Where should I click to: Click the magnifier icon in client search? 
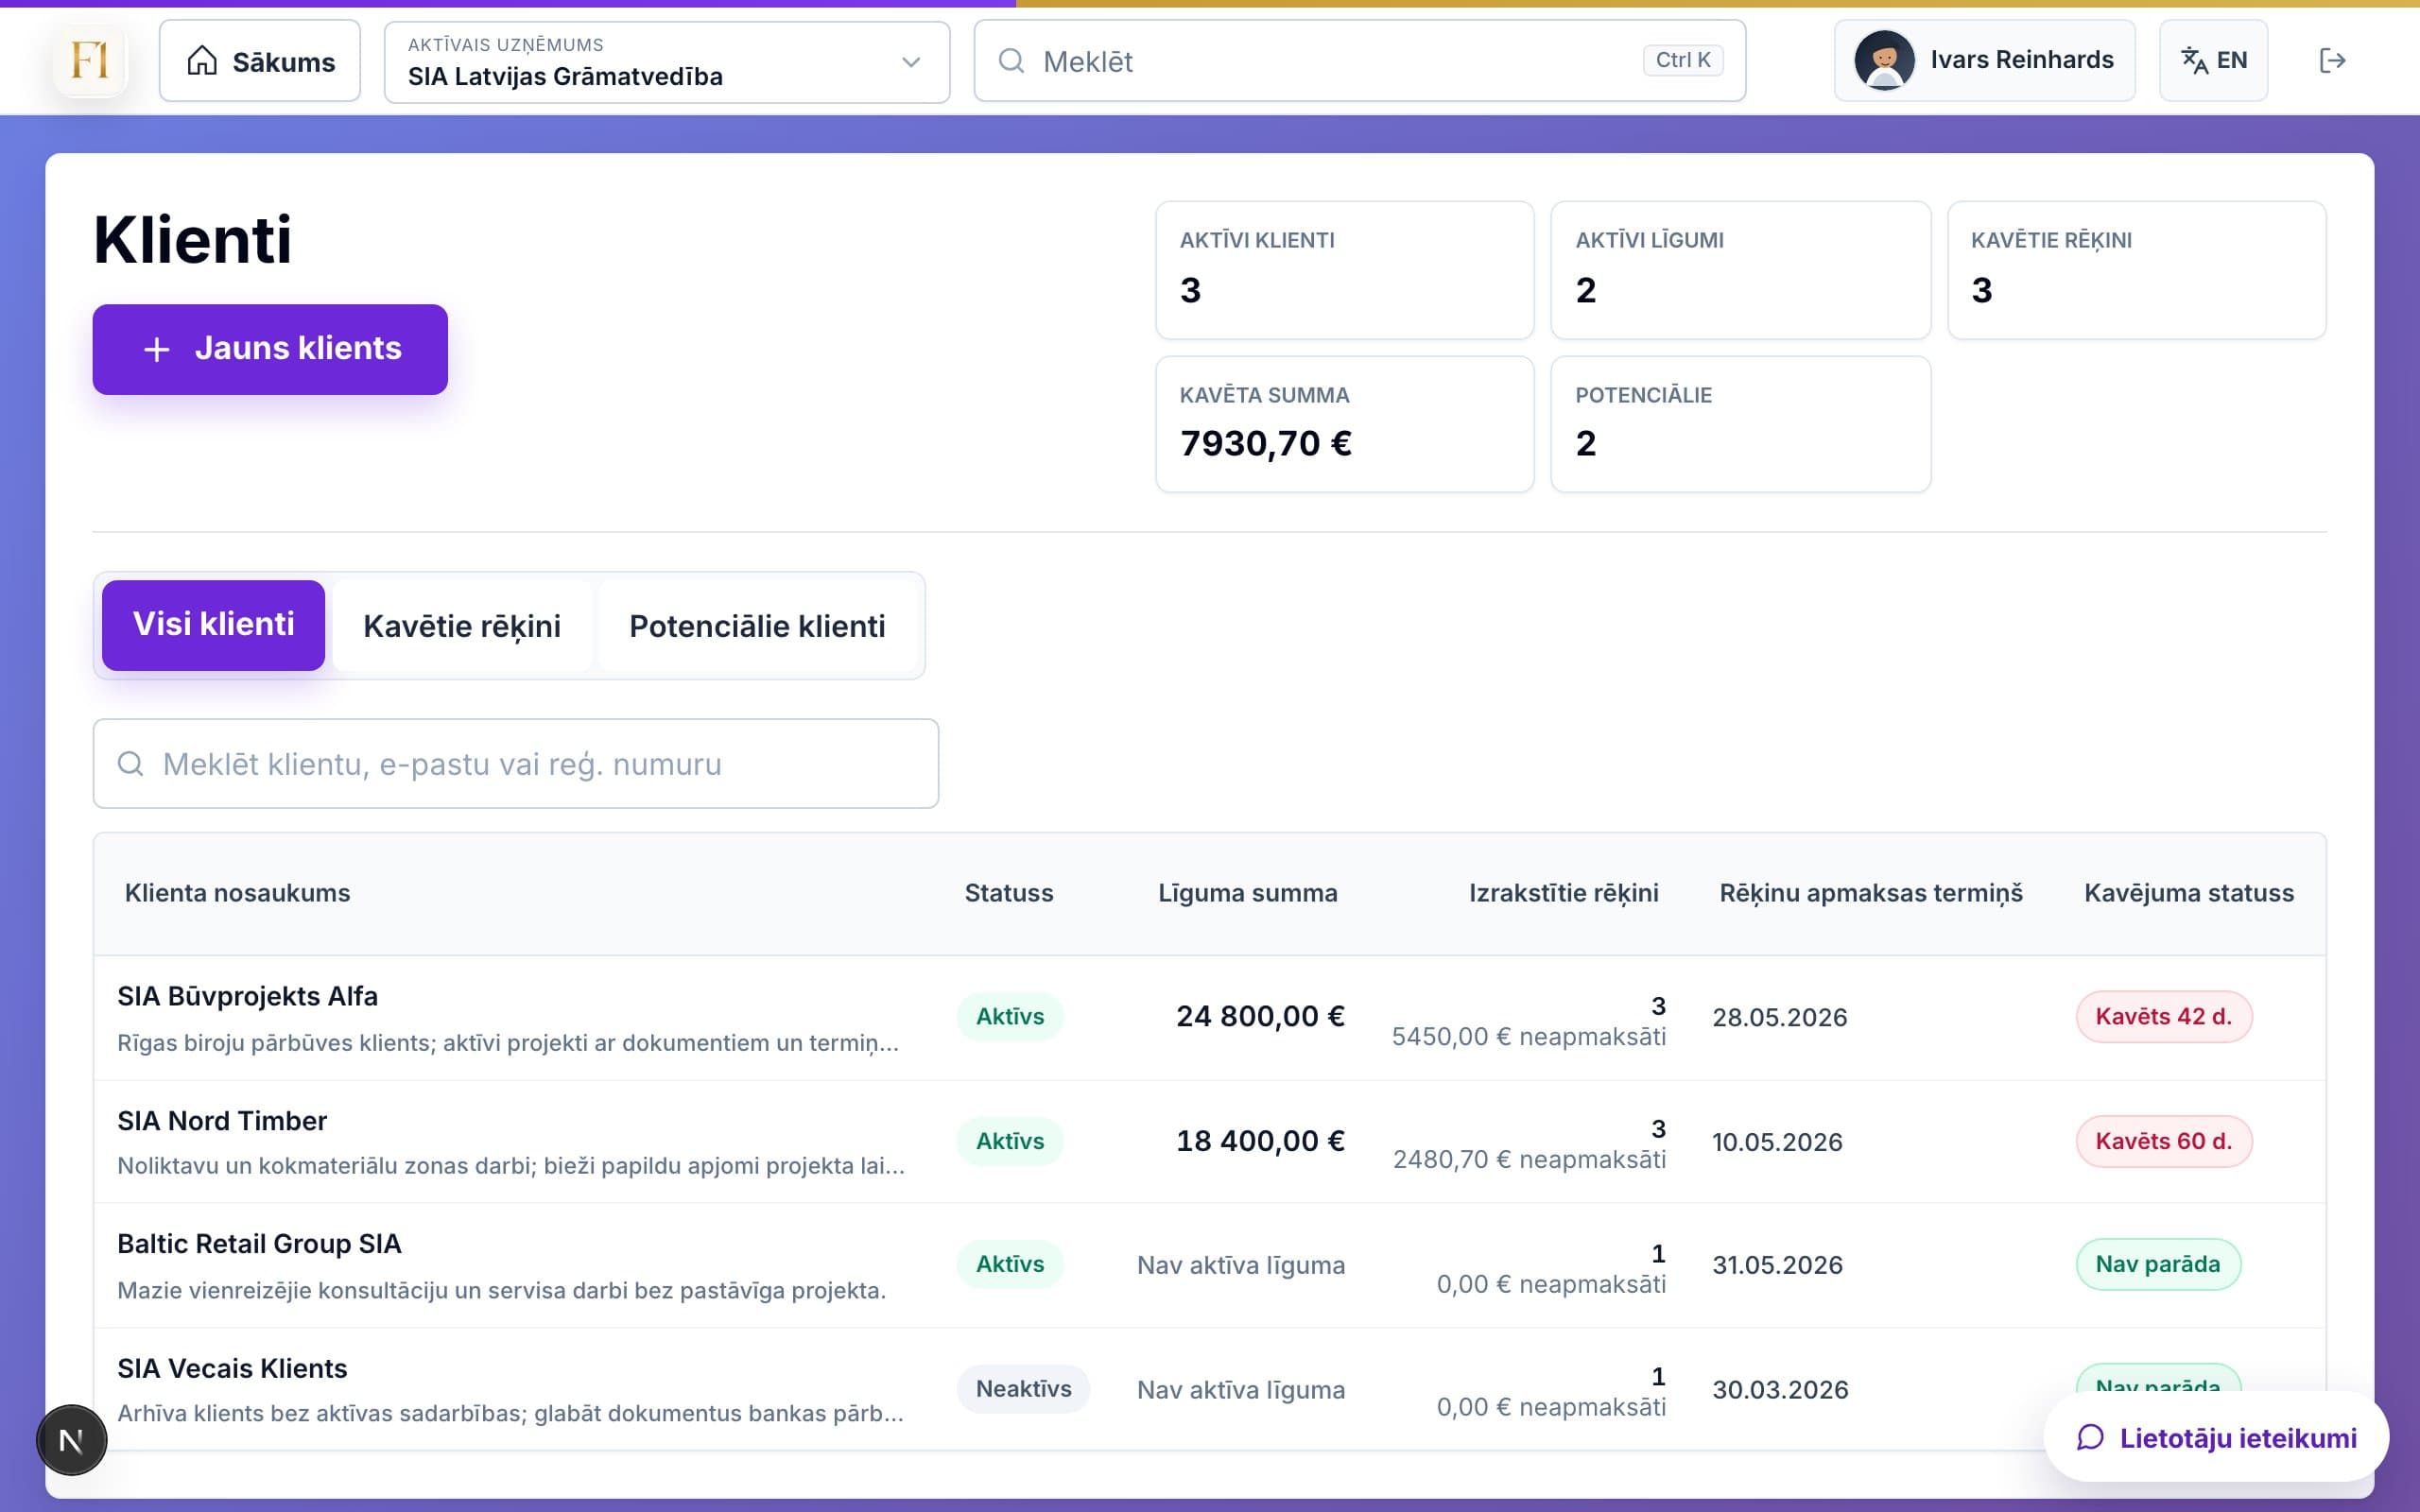click(x=131, y=764)
